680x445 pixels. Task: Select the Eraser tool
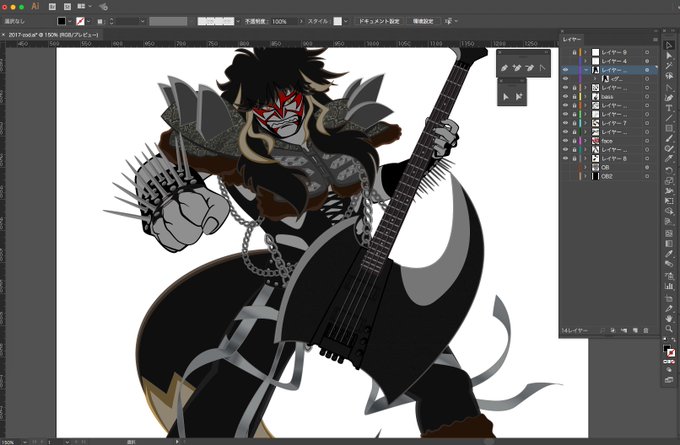[669, 160]
